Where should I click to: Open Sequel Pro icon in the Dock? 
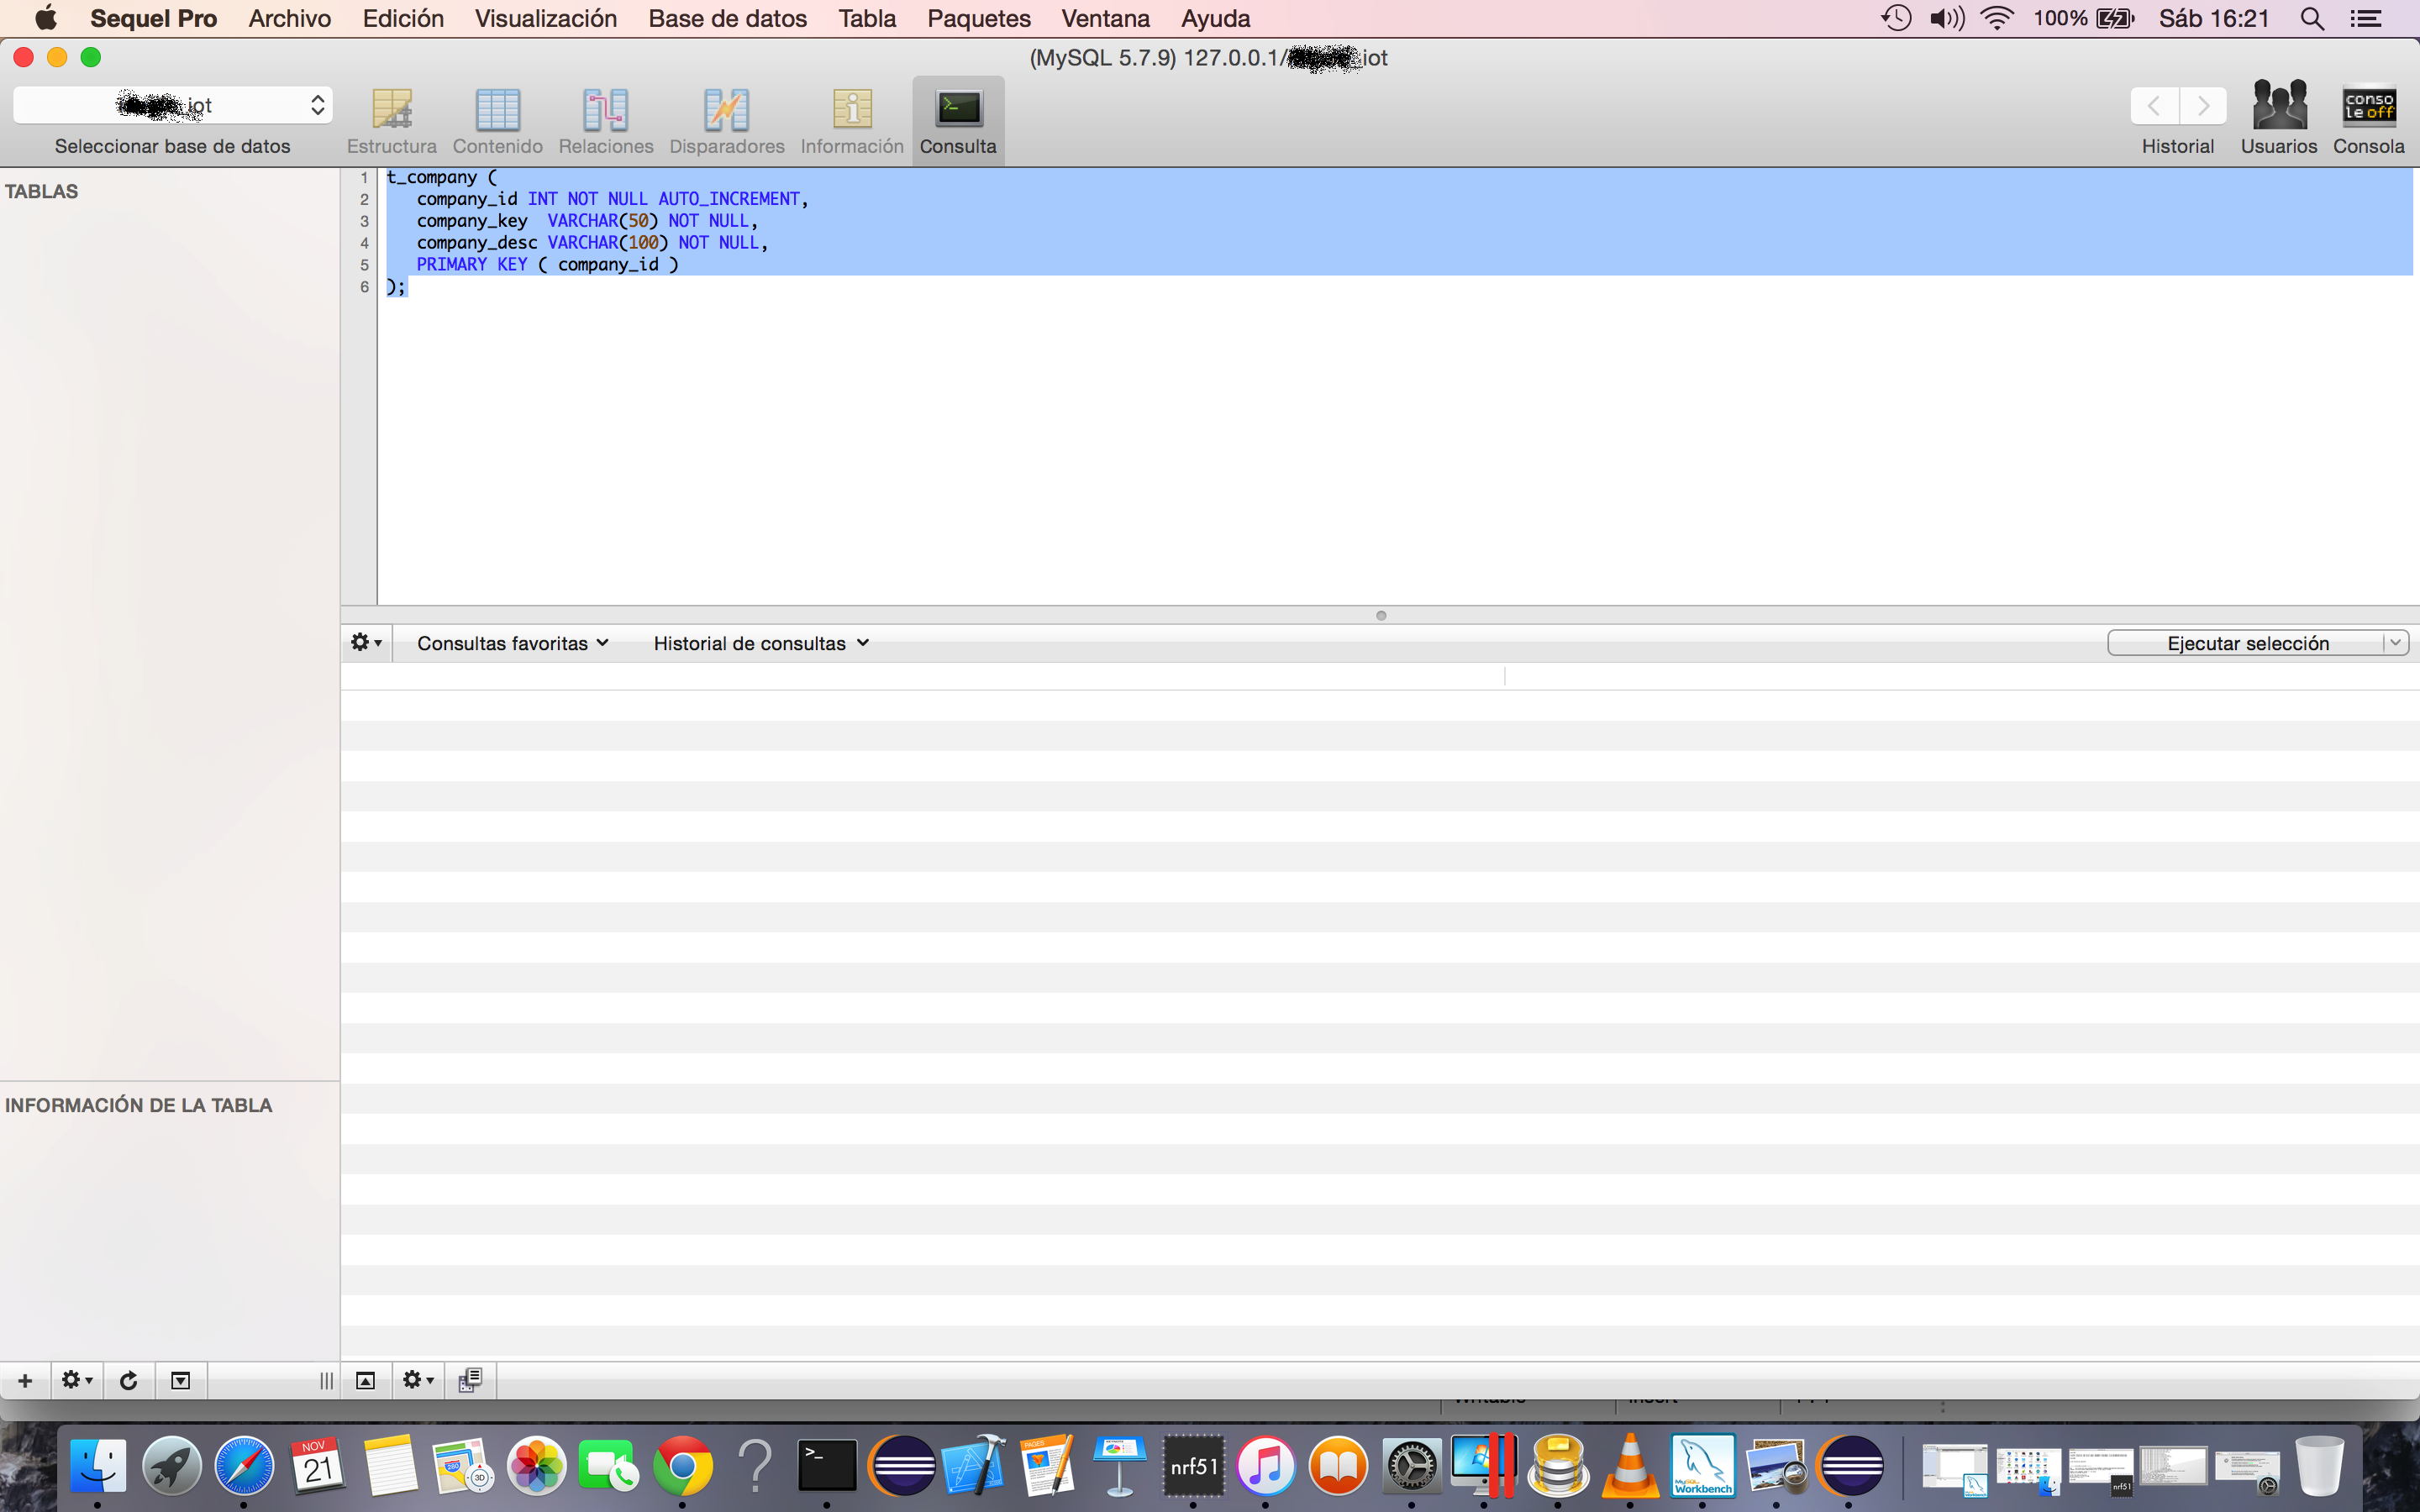pos(1557,1466)
